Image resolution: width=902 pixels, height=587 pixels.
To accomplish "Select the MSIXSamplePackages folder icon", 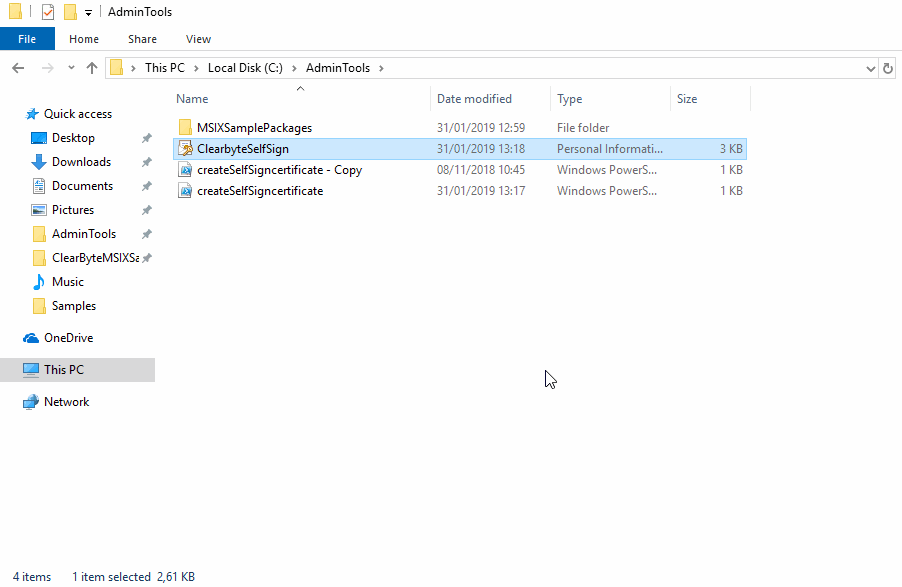I will [x=185, y=128].
